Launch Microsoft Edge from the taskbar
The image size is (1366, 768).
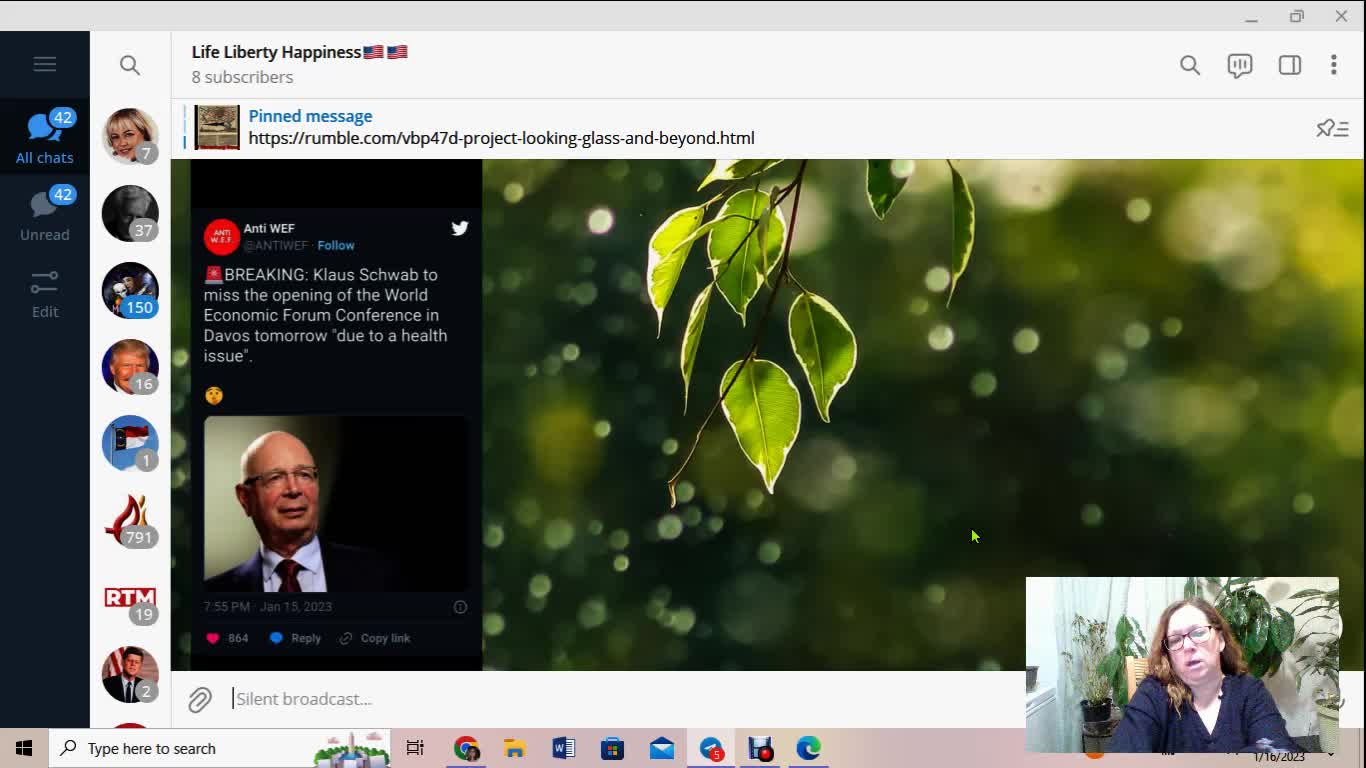tap(808, 748)
